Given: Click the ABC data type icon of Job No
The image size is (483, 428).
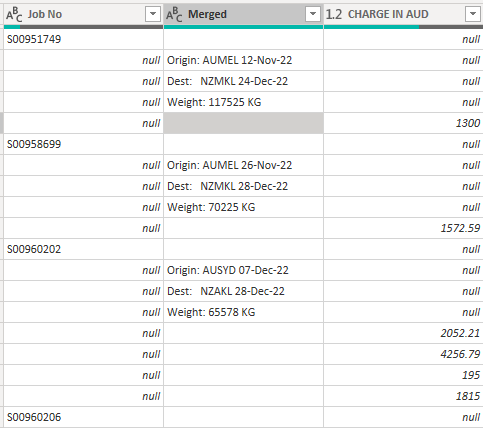Looking at the screenshot, I should [x=14, y=14].
